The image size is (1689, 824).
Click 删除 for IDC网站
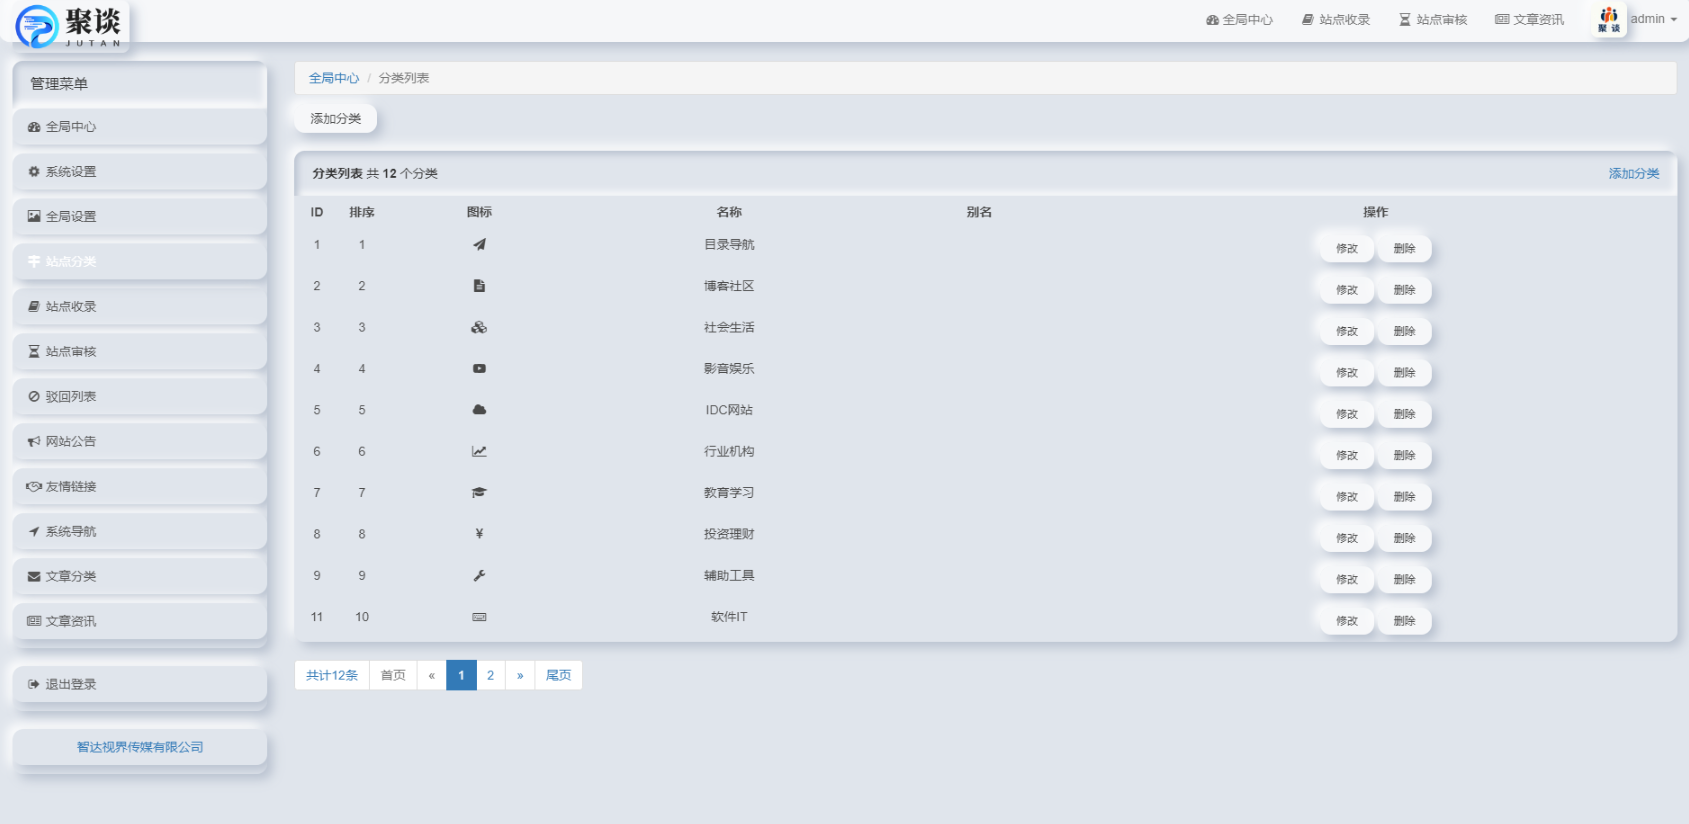tap(1404, 414)
